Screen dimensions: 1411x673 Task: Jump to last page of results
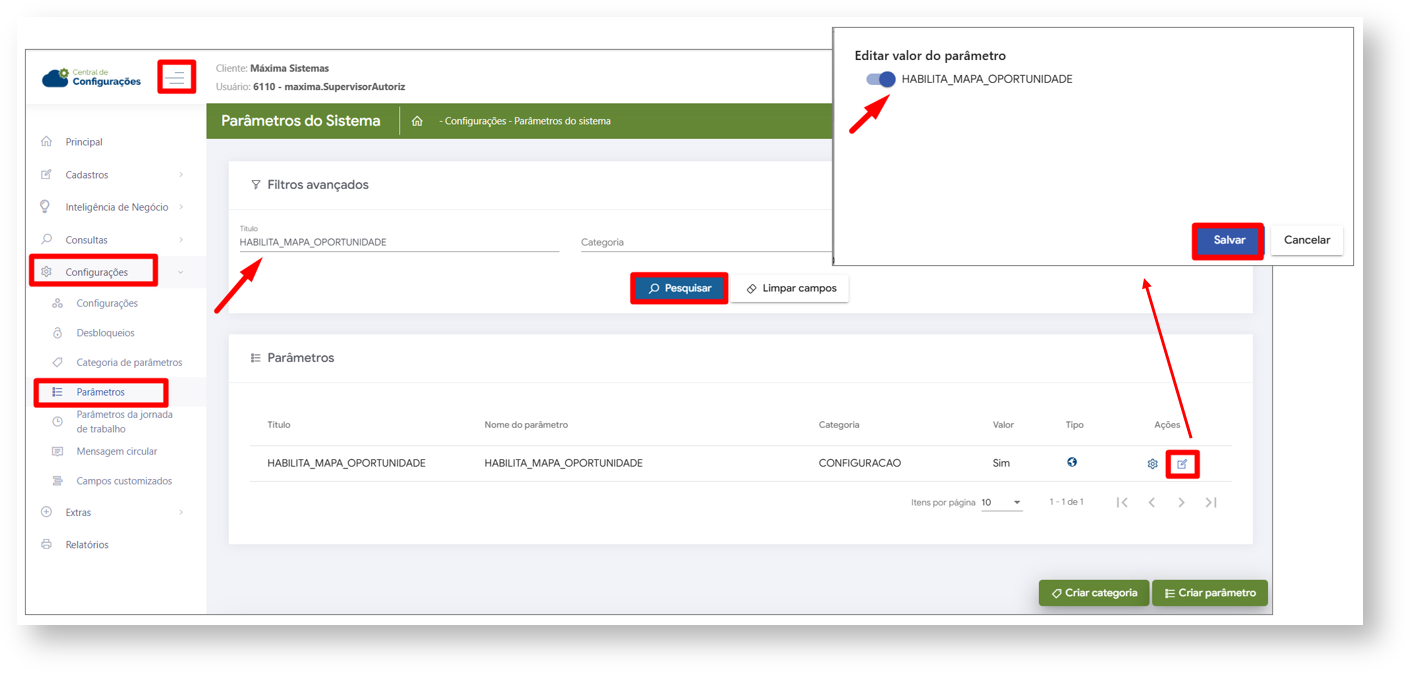1211,502
